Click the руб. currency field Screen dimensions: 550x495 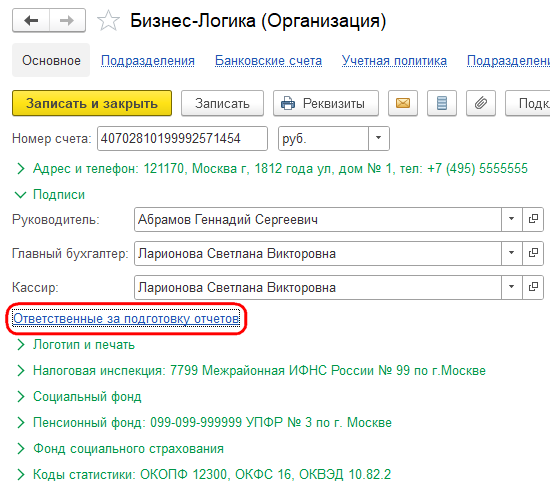323,138
